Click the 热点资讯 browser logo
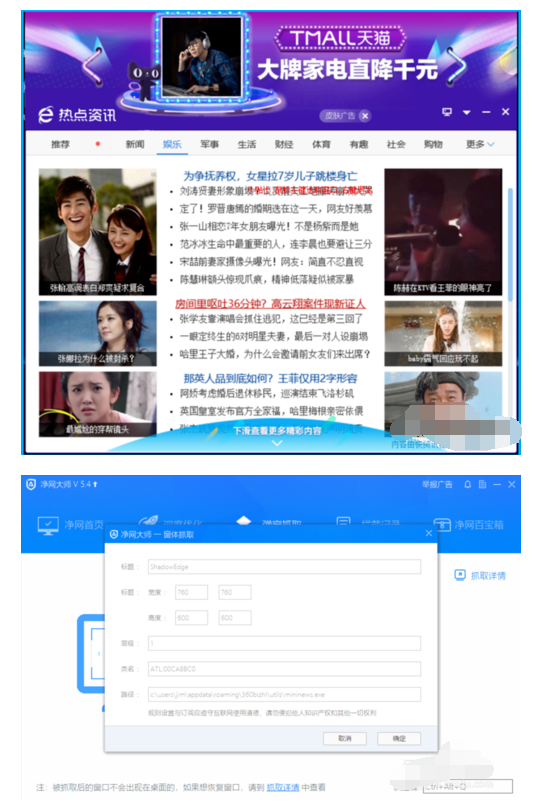Viewport: 543px width, 809px height. [x=46, y=114]
